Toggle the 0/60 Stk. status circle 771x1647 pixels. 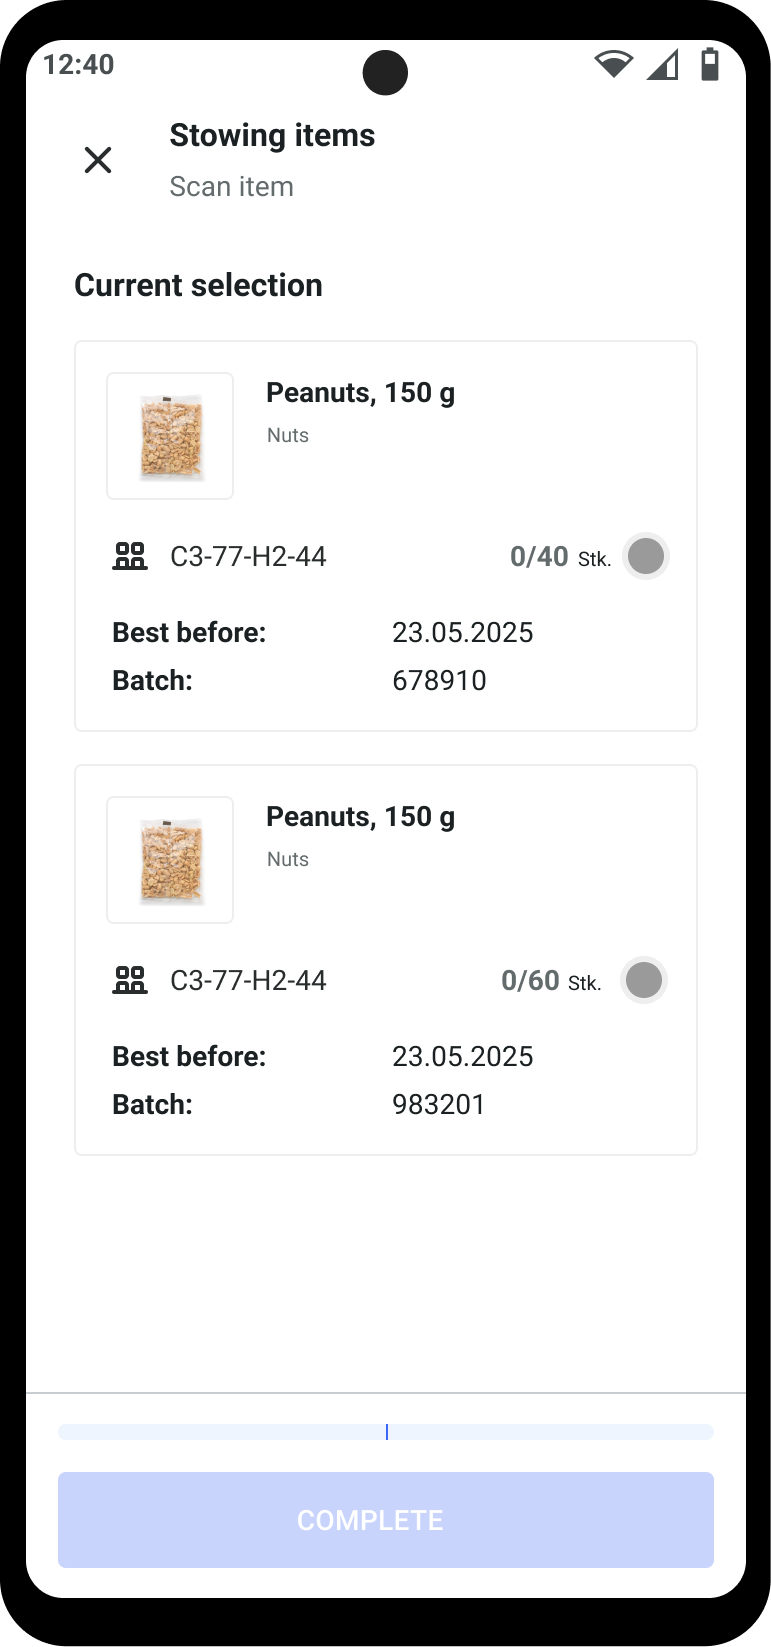coord(644,980)
